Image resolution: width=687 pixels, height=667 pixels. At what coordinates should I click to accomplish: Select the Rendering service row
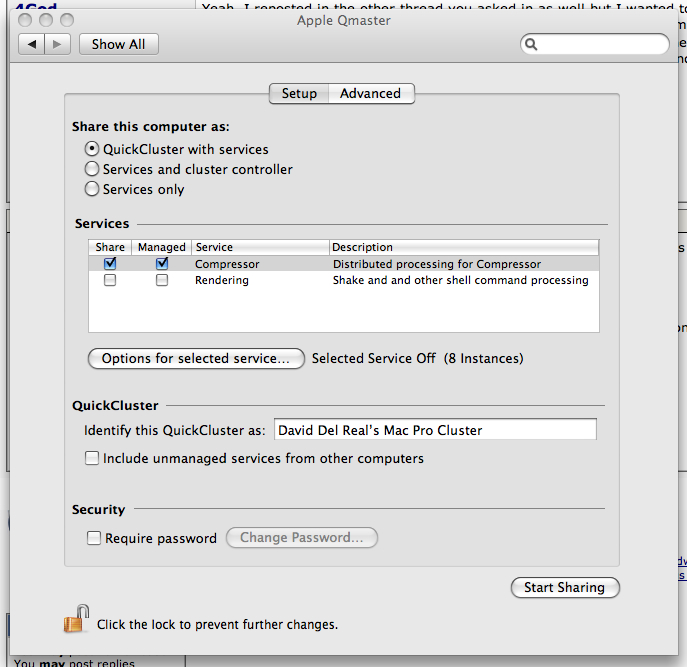click(x=344, y=280)
